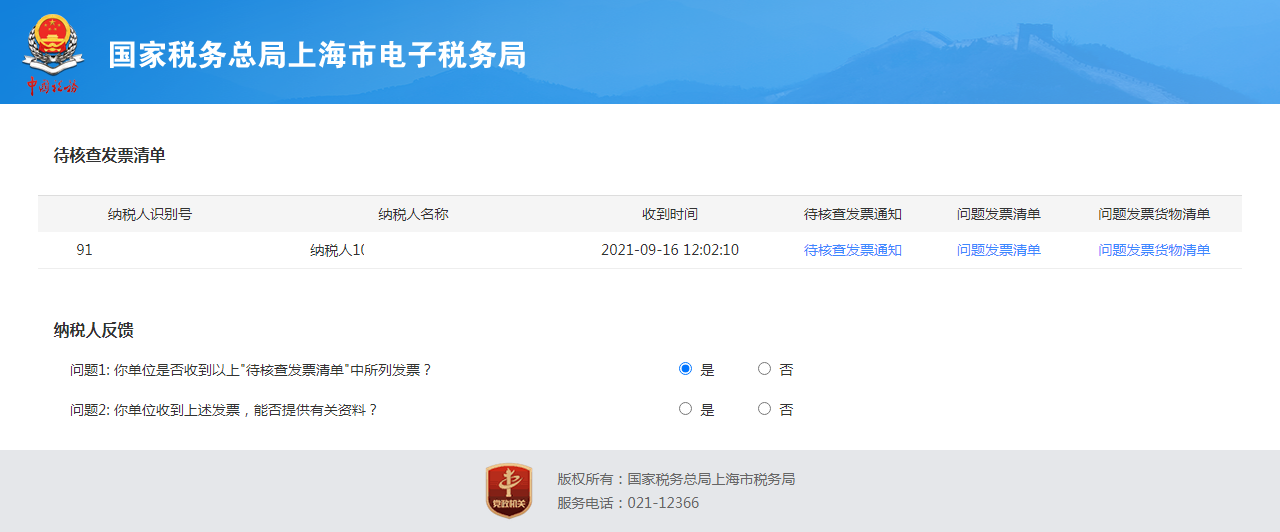Click the 纳税人名称 column header
Viewport: 1280px width, 532px height.
(413, 214)
